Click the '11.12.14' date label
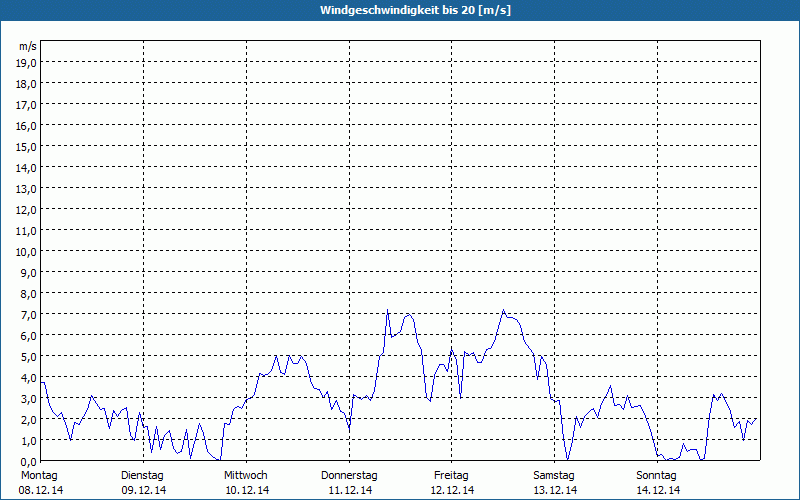The width and height of the screenshot is (800, 500). click(x=350, y=490)
